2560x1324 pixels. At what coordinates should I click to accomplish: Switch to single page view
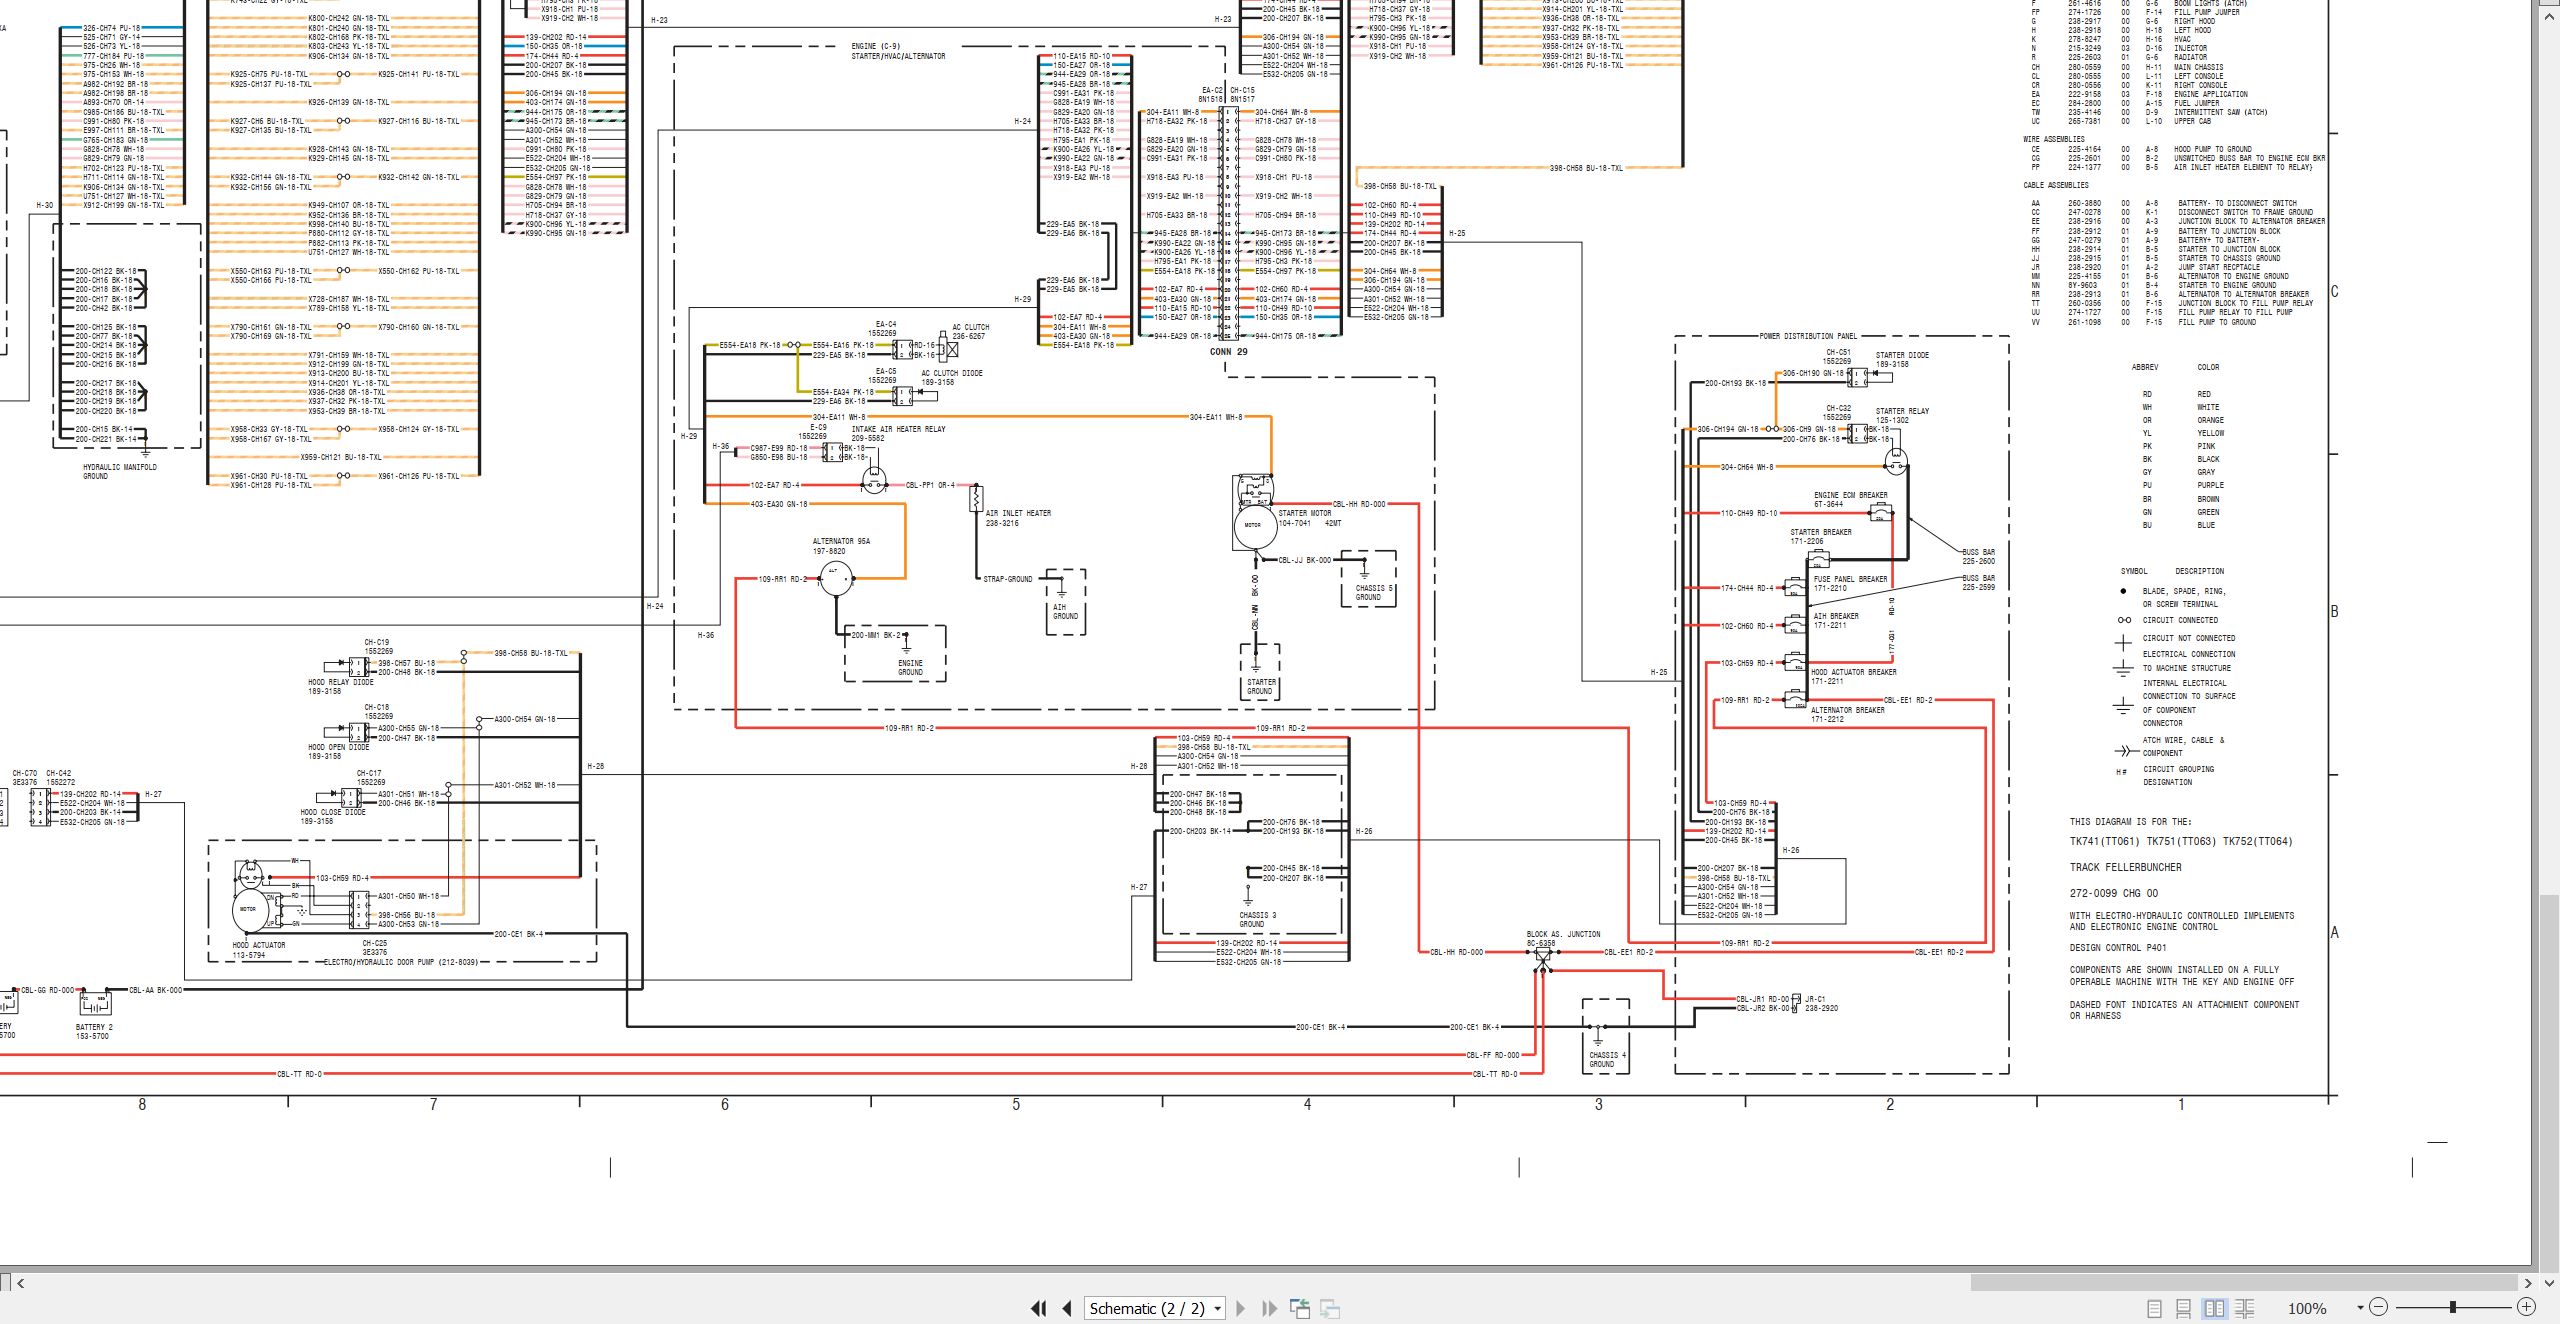(x=2155, y=1308)
